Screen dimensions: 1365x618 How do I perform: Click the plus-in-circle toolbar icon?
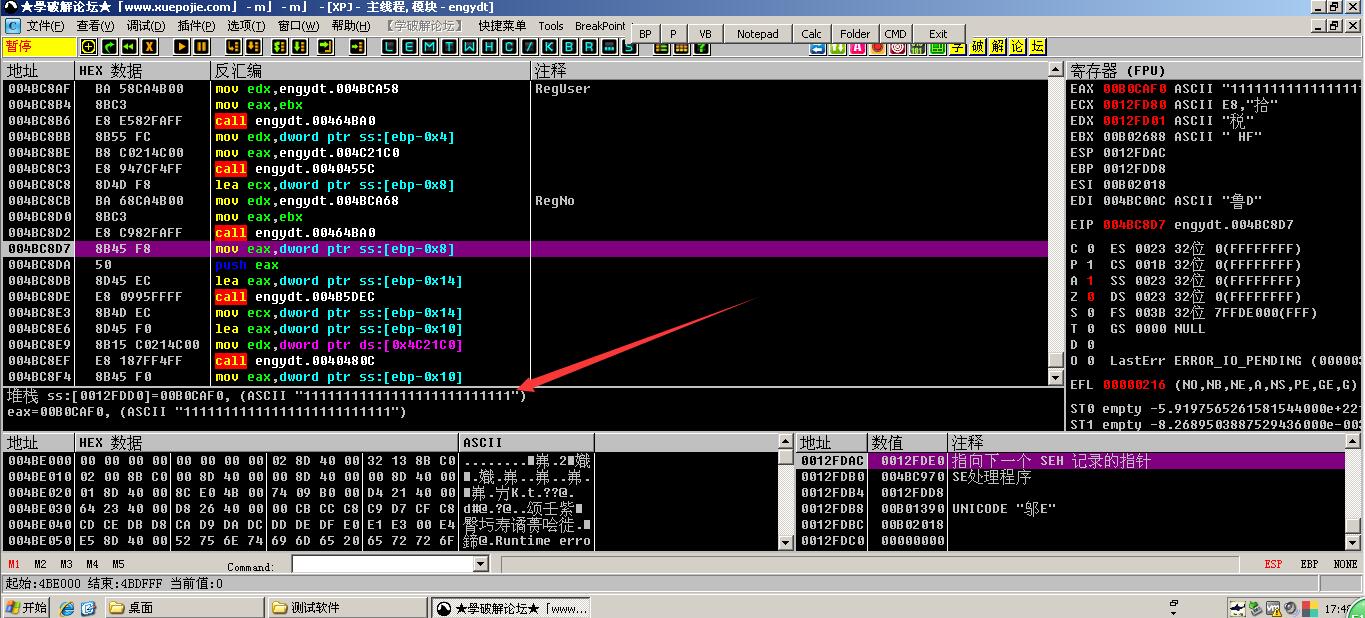pyautogui.click(x=88, y=46)
